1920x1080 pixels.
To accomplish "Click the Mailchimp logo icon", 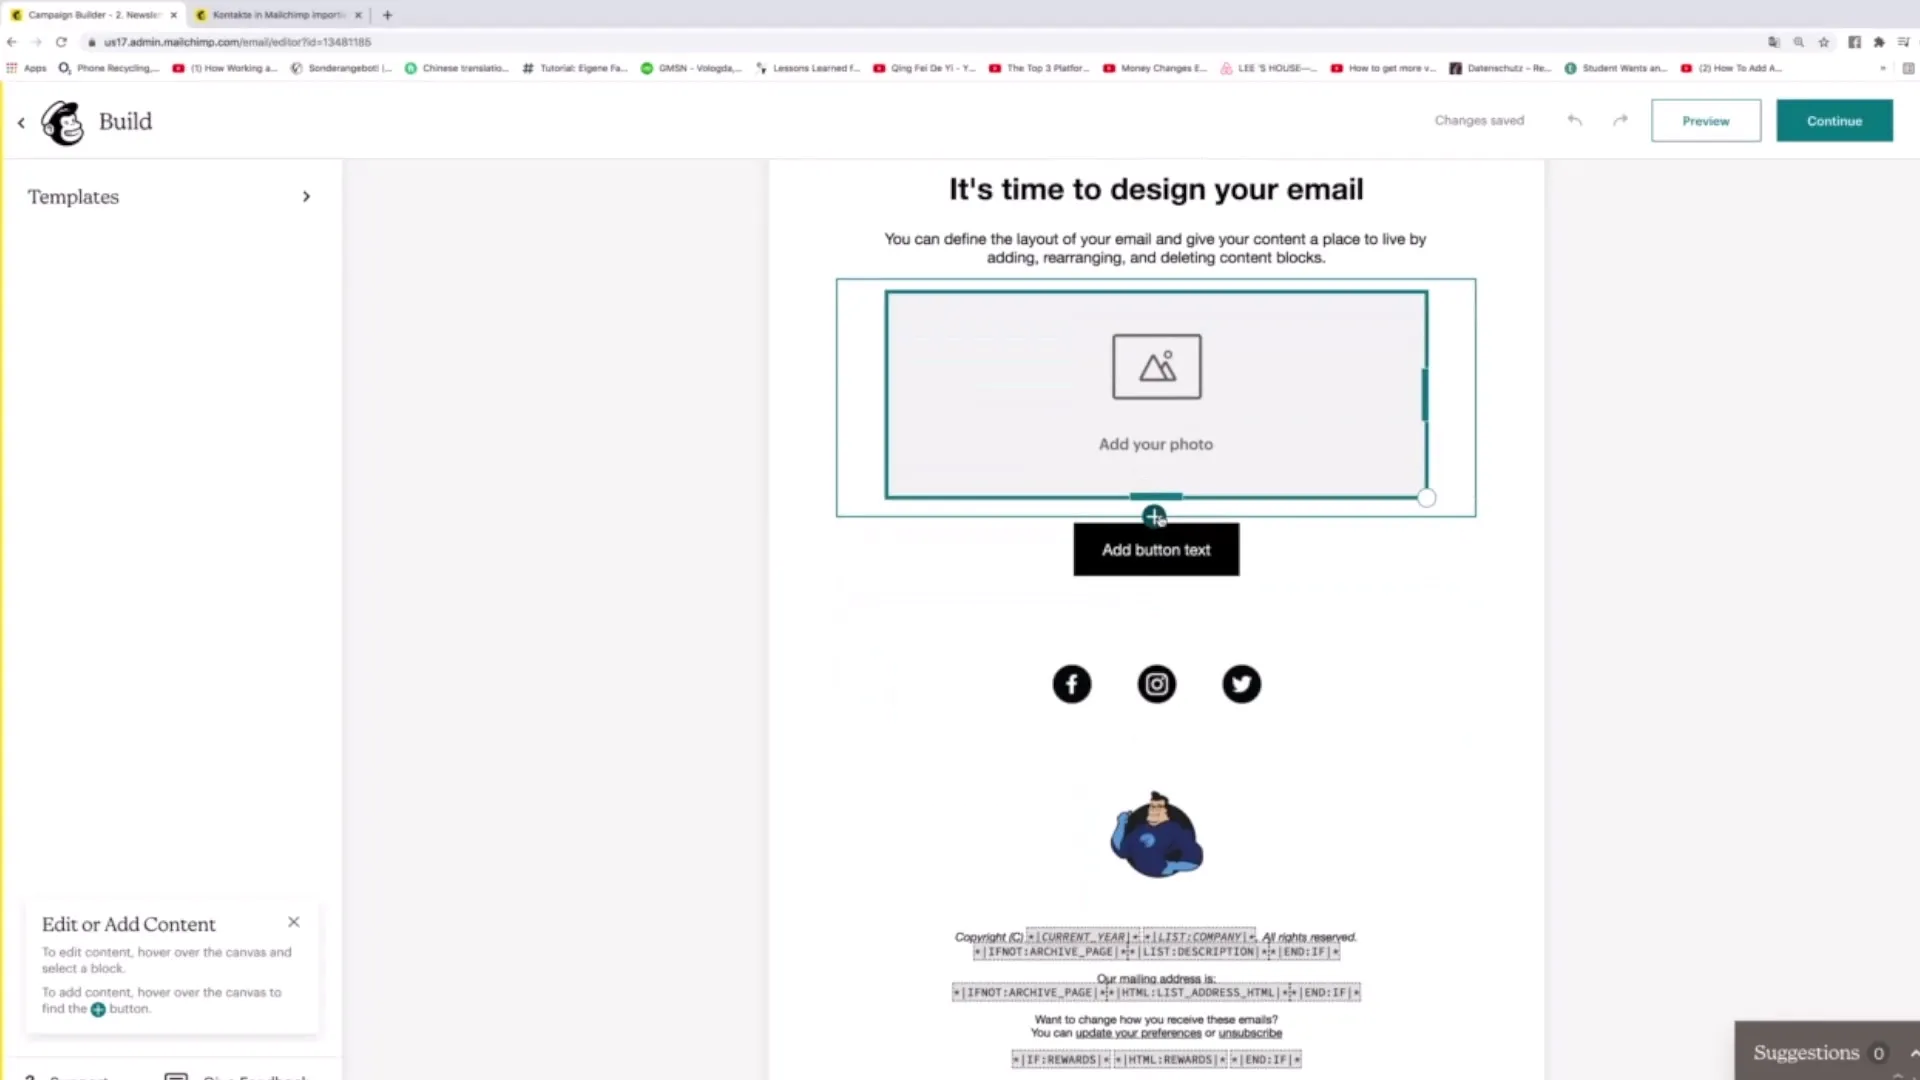I will point(62,121).
